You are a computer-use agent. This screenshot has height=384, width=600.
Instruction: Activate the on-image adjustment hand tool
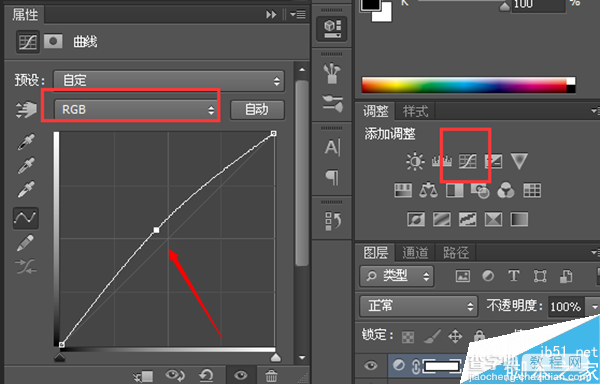click(26, 109)
